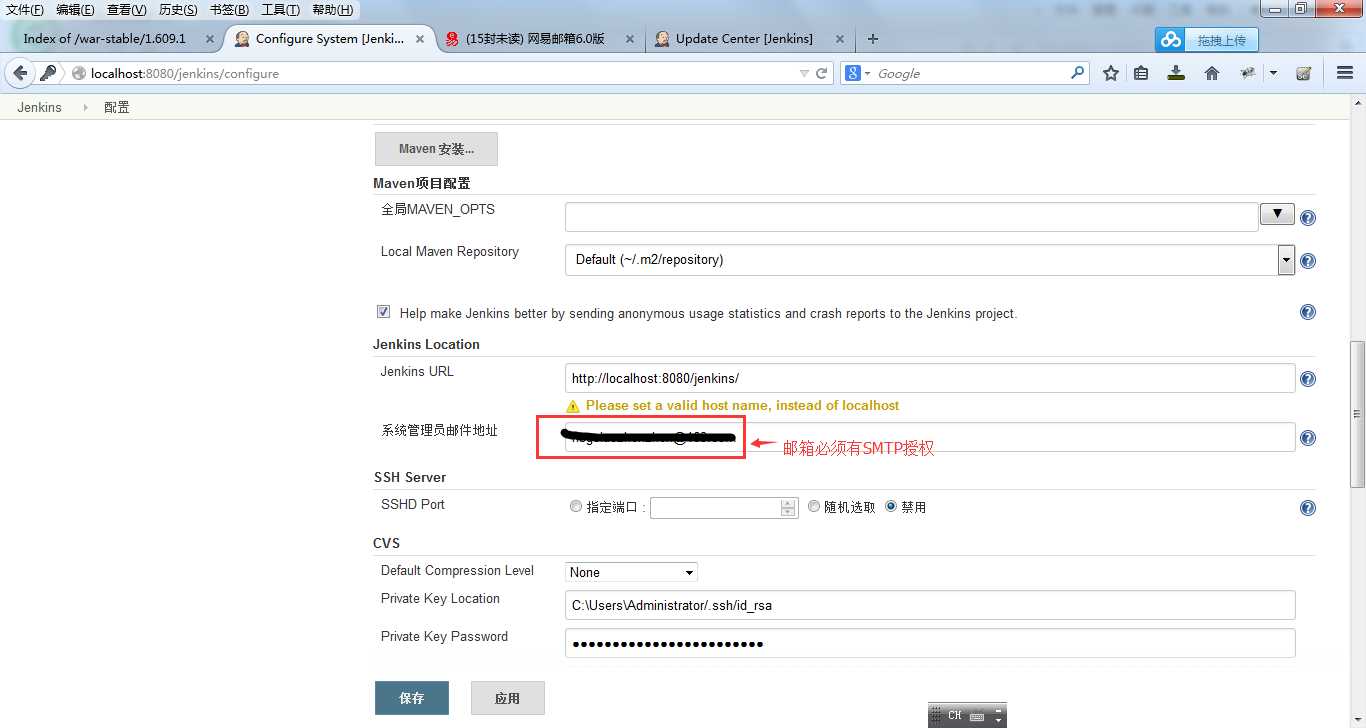Click the 配置 breadcrumb link

coord(117,107)
